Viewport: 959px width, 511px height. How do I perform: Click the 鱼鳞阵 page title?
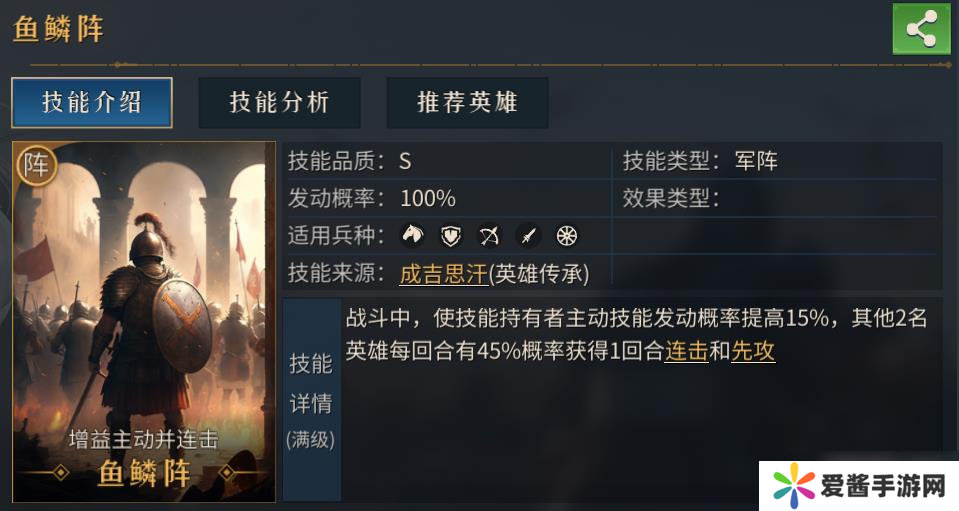coord(58,28)
